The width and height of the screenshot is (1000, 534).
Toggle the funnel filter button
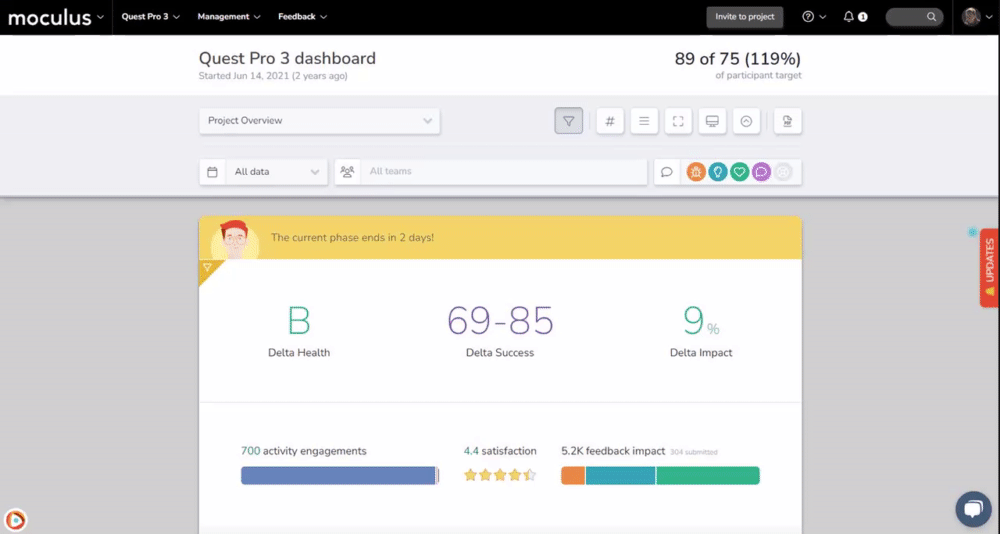pyautogui.click(x=569, y=121)
